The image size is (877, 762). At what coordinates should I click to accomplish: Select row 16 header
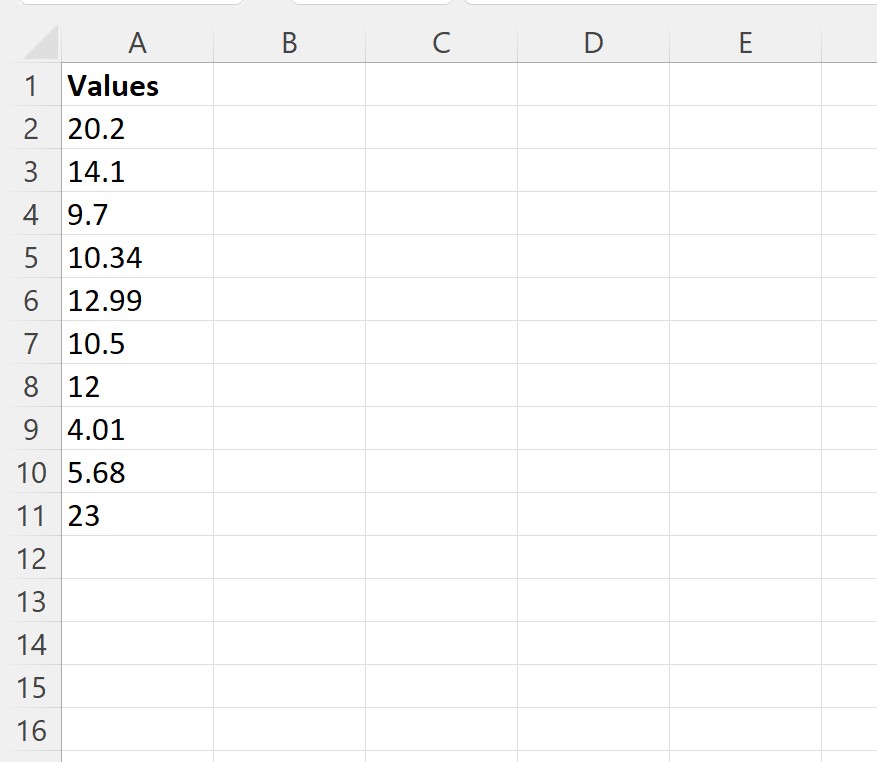click(x=33, y=731)
